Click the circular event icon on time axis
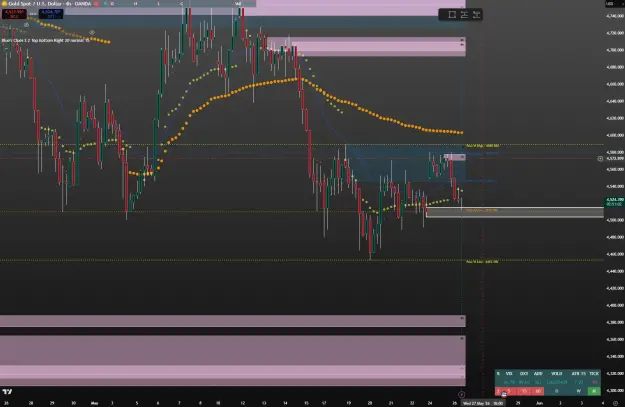Image resolution: width=625 pixels, height=407 pixels. (462, 395)
